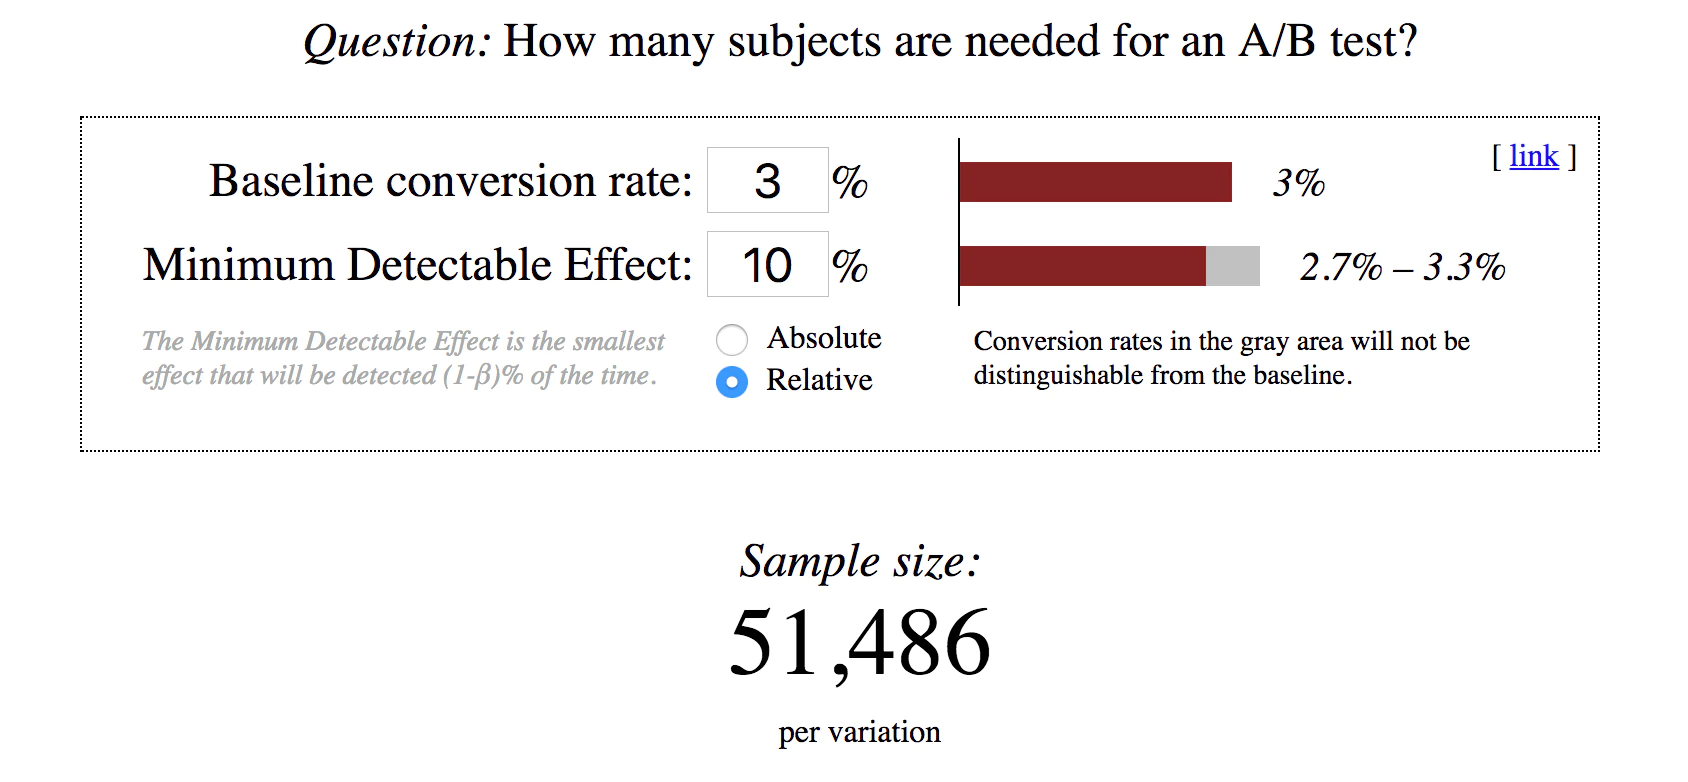Click the Baseline conversion rate input field
Image resolution: width=1688 pixels, height=782 pixels.
point(767,181)
